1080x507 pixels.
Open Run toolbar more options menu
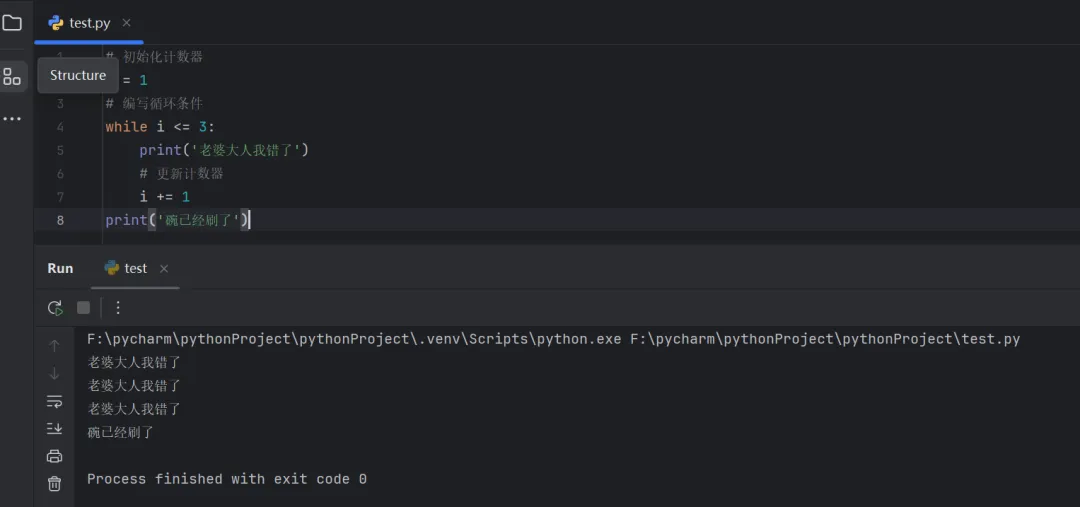(x=118, y=308)
